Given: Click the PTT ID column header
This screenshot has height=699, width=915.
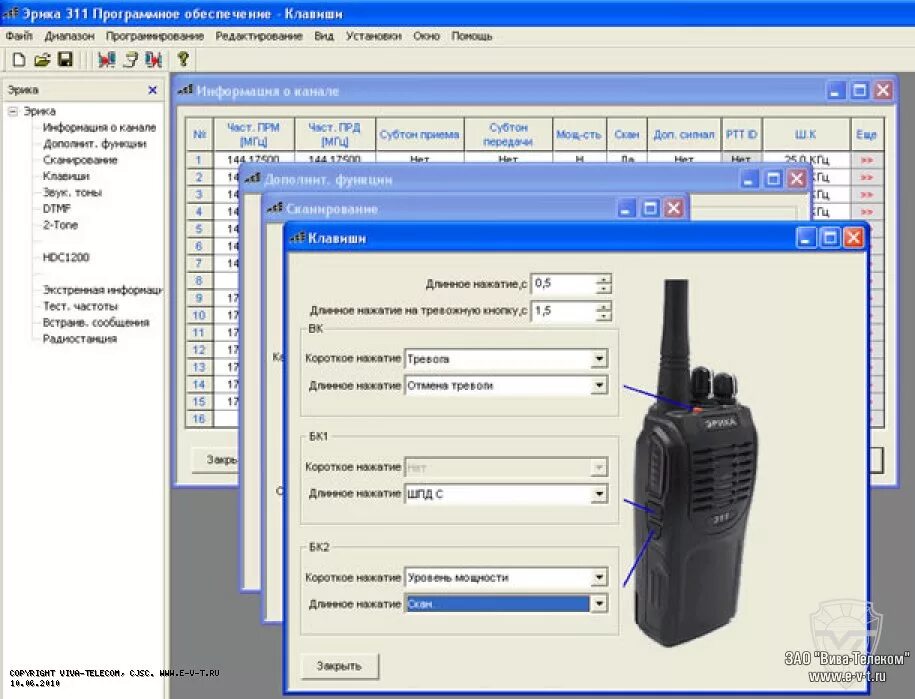Looking at the screenshot, I should click(x=741, y=134).
